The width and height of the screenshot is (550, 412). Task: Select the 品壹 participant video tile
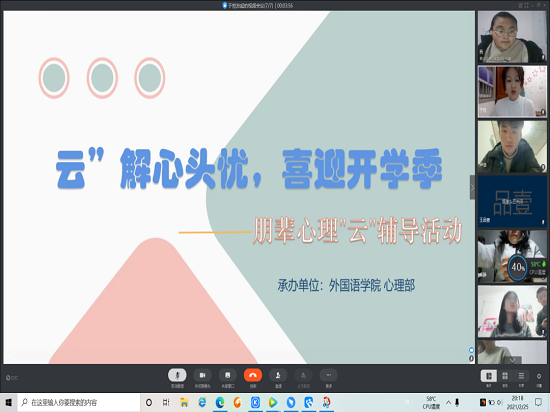point(512,202)
